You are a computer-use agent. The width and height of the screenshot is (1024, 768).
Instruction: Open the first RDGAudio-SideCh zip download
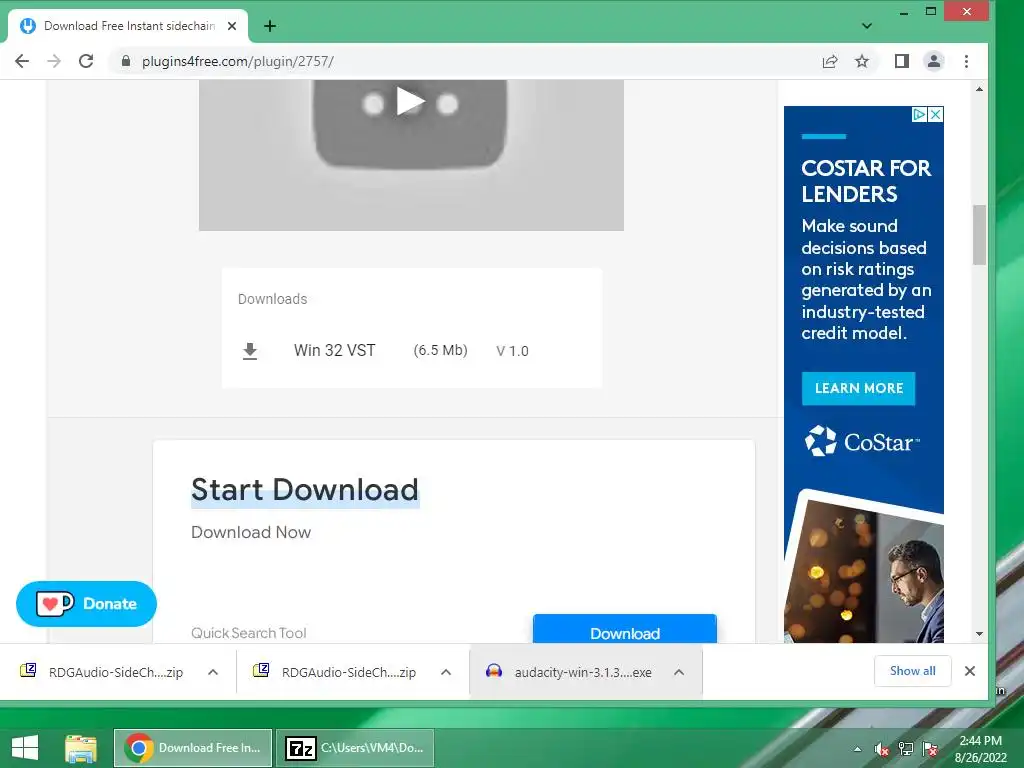(102, 671)
